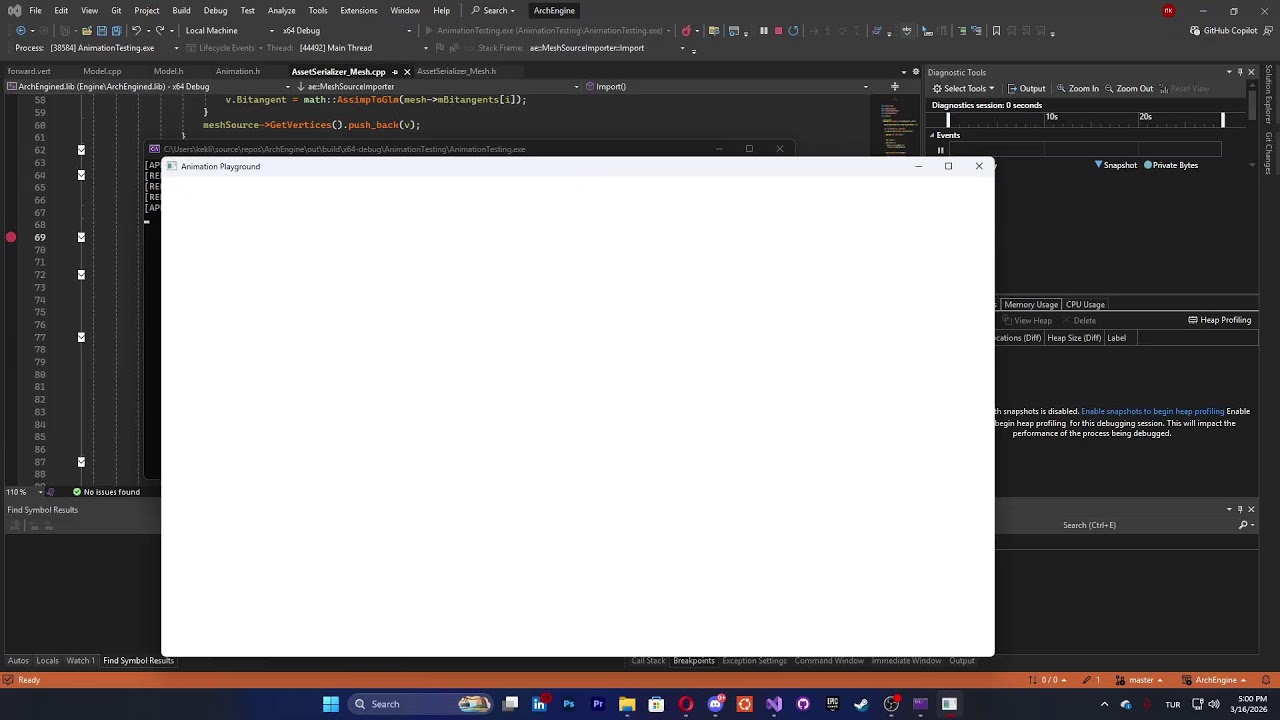Switch to the AssetSerializer_Mesh.h tab
The width and height of the screenshot is (1280, 720).
tap(456, 71)
